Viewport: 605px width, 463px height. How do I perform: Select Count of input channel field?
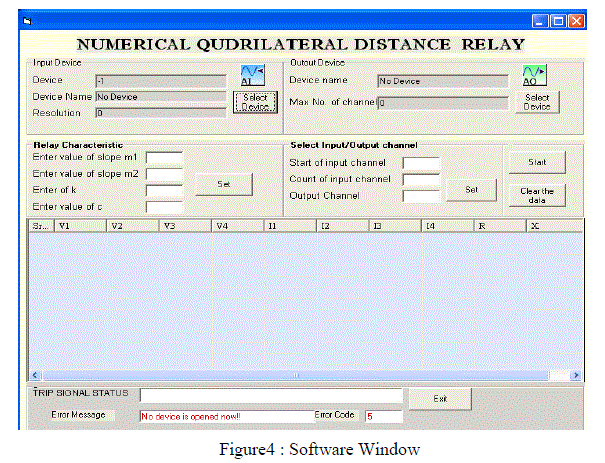[421, 180]
